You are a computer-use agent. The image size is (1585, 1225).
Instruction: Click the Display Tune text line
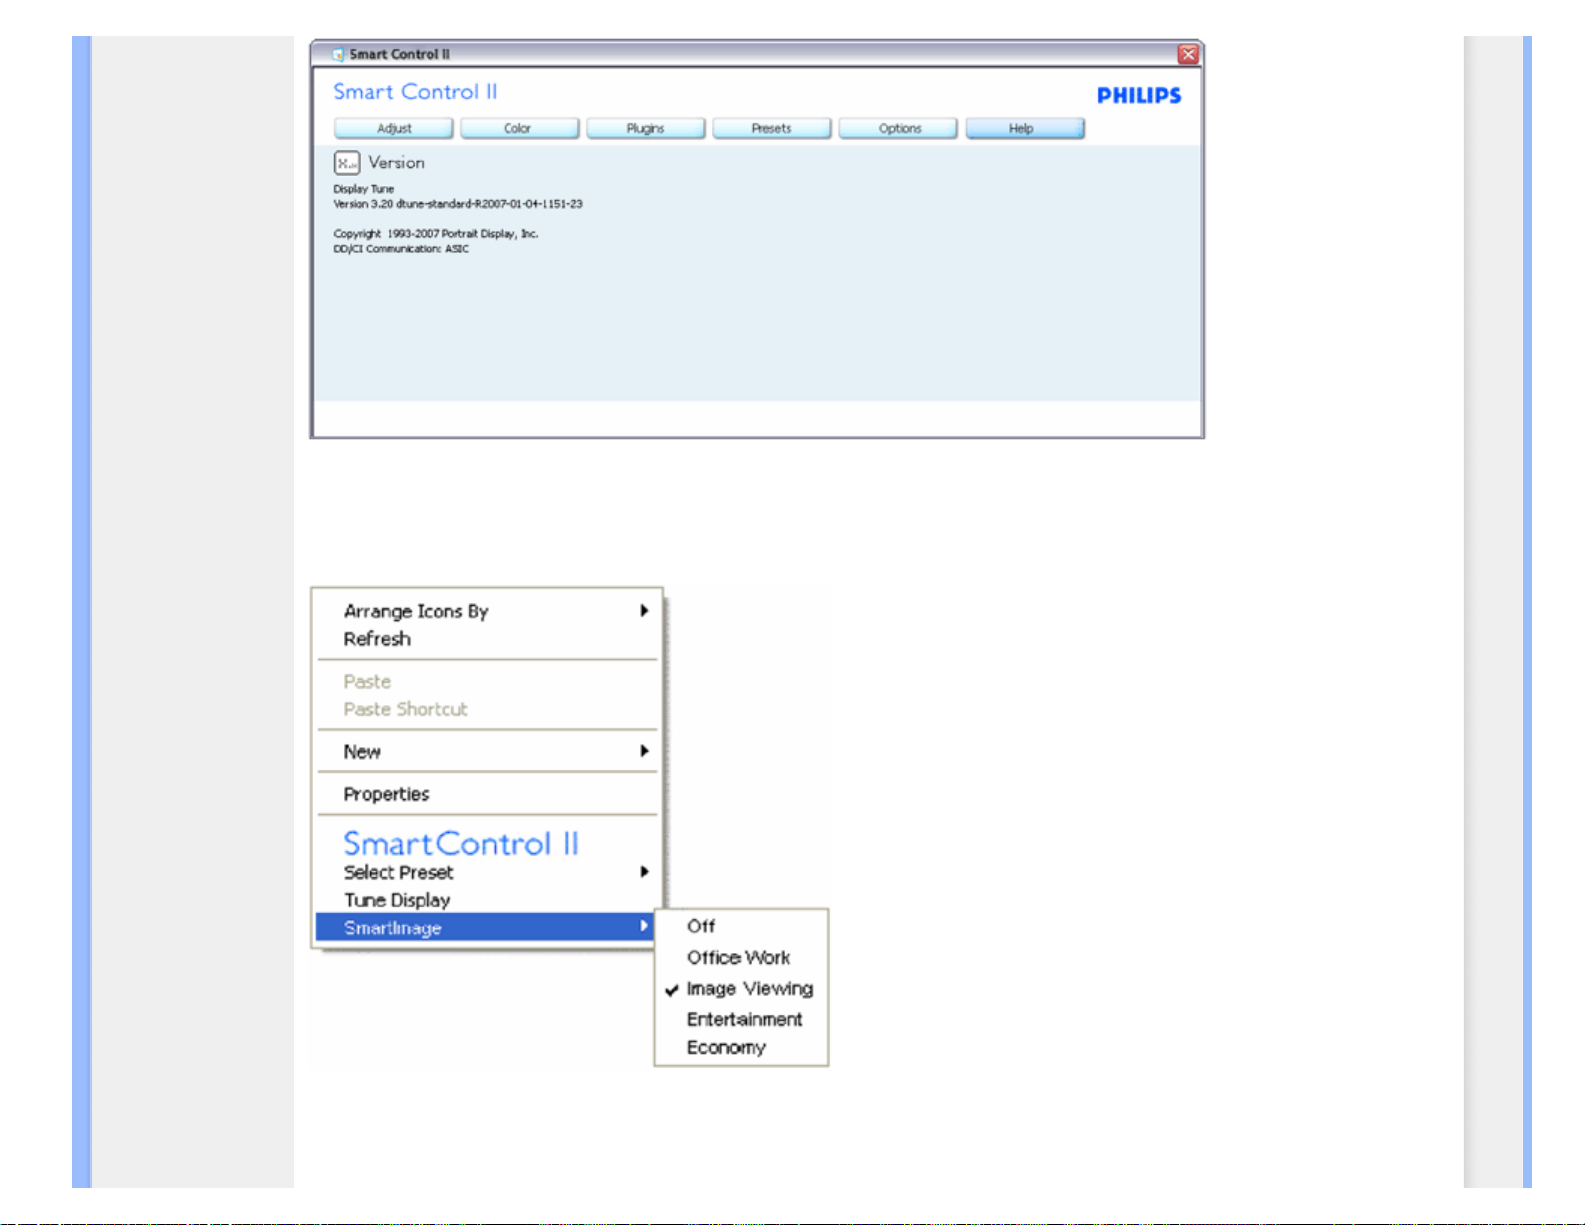[364, 189]
